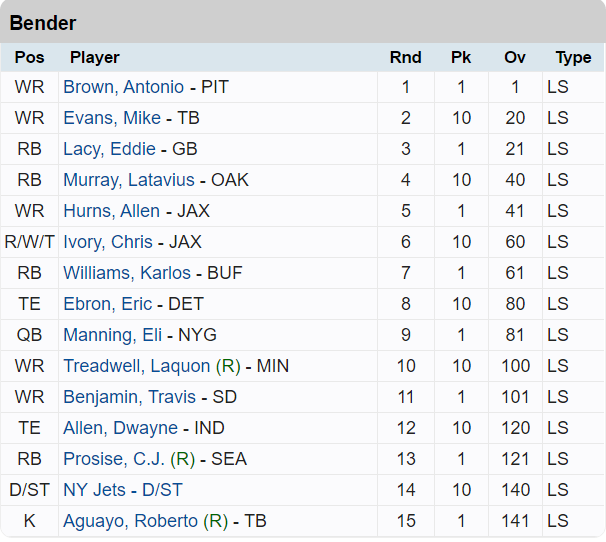Open Karlos Williams player link
This screenshot has height=542, width=606.
coord(128,273)
